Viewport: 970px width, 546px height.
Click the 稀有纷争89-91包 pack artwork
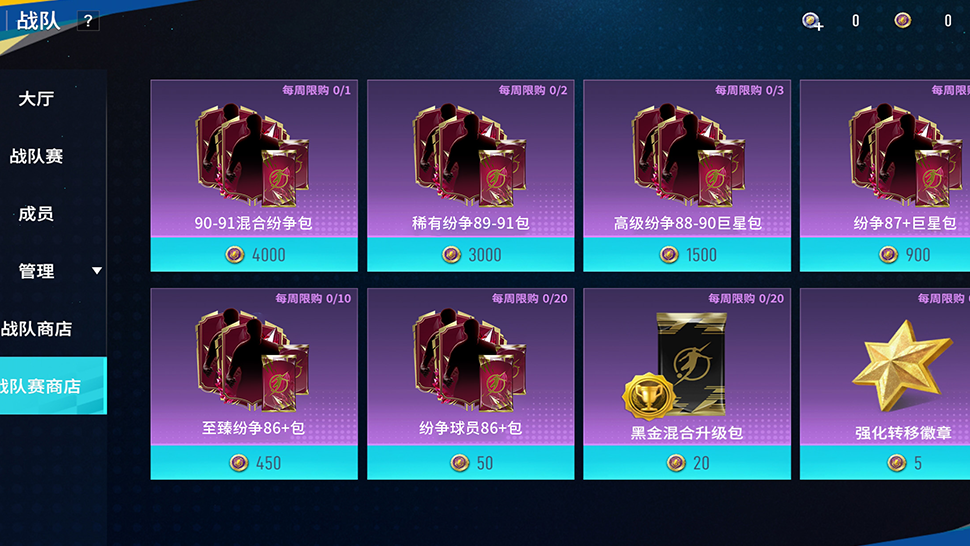coord(470,155)
